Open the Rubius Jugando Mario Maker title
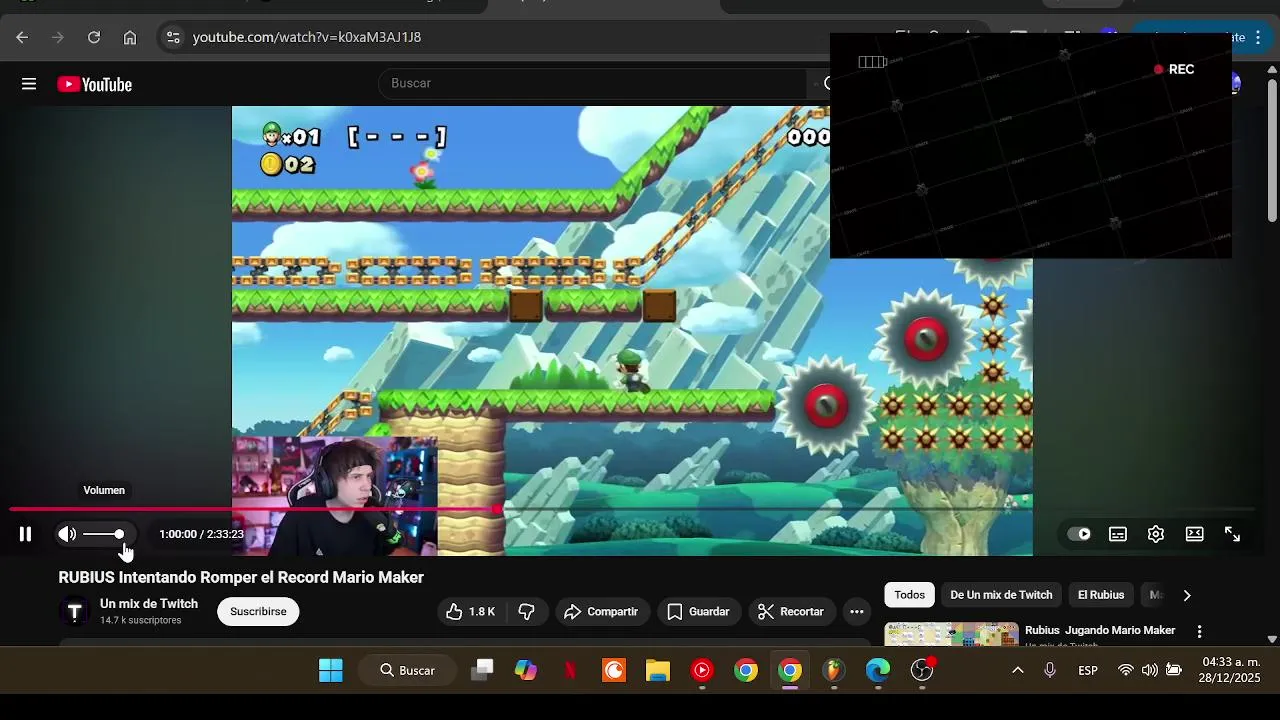This screenshot has width=1280, height=720. tap(1100, 630)
